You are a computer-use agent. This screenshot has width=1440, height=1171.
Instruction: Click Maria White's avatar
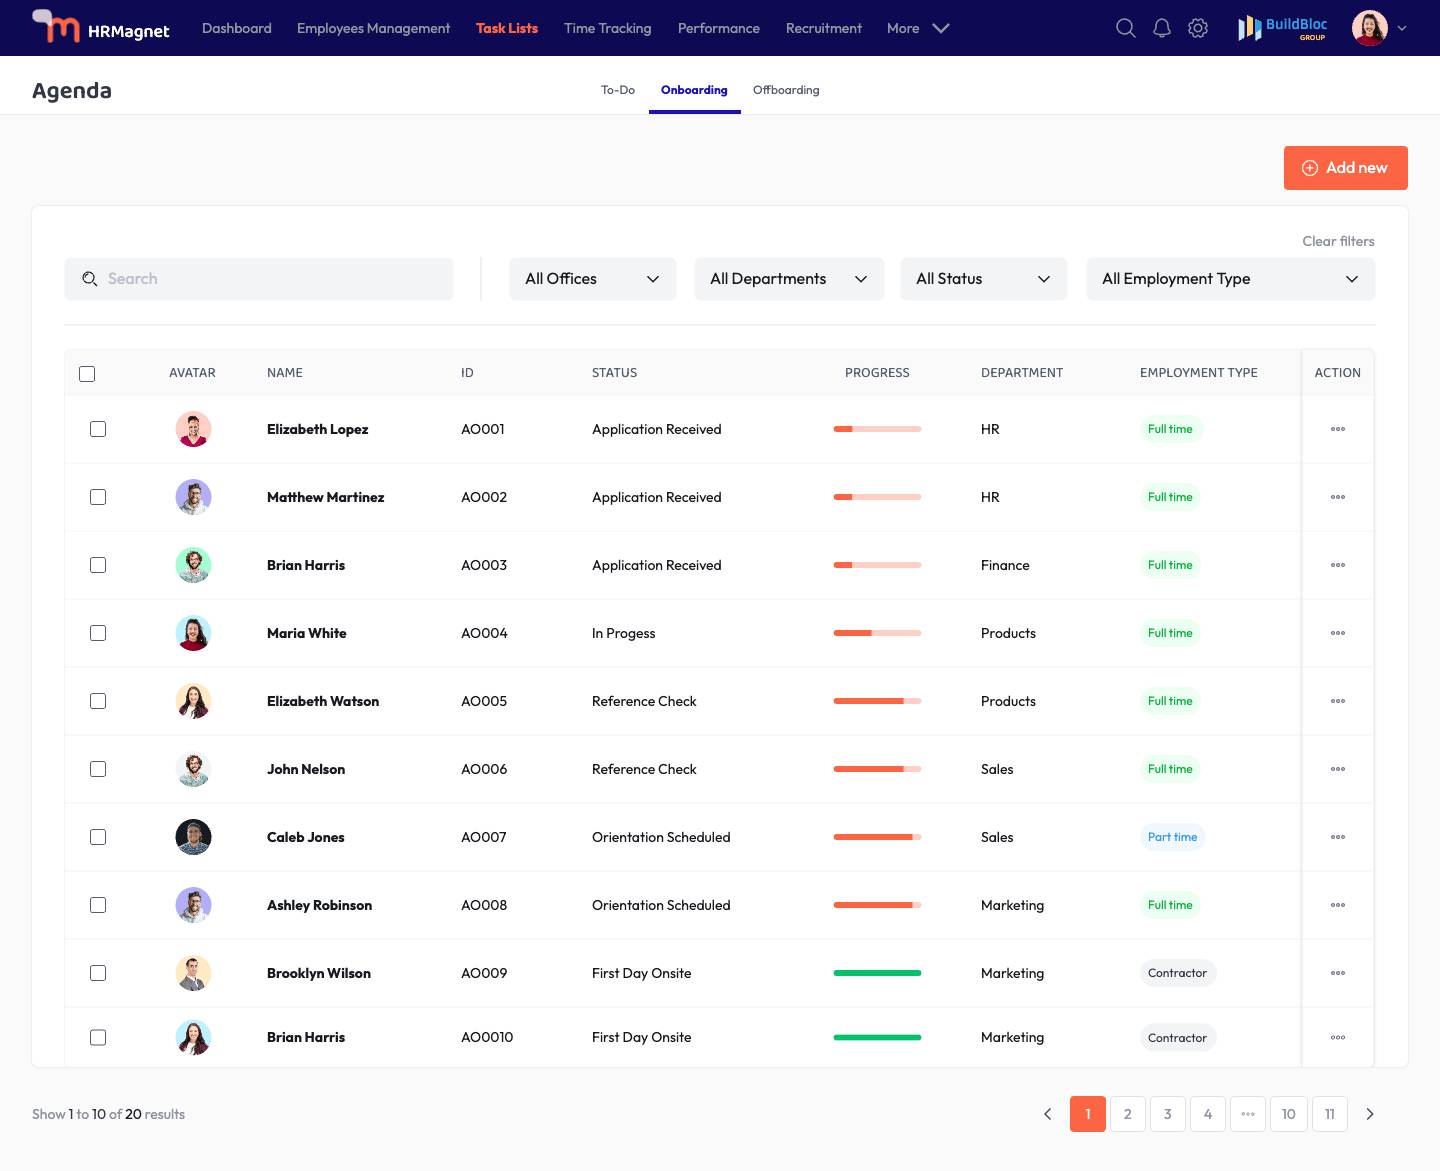click(x=193, y=633)
